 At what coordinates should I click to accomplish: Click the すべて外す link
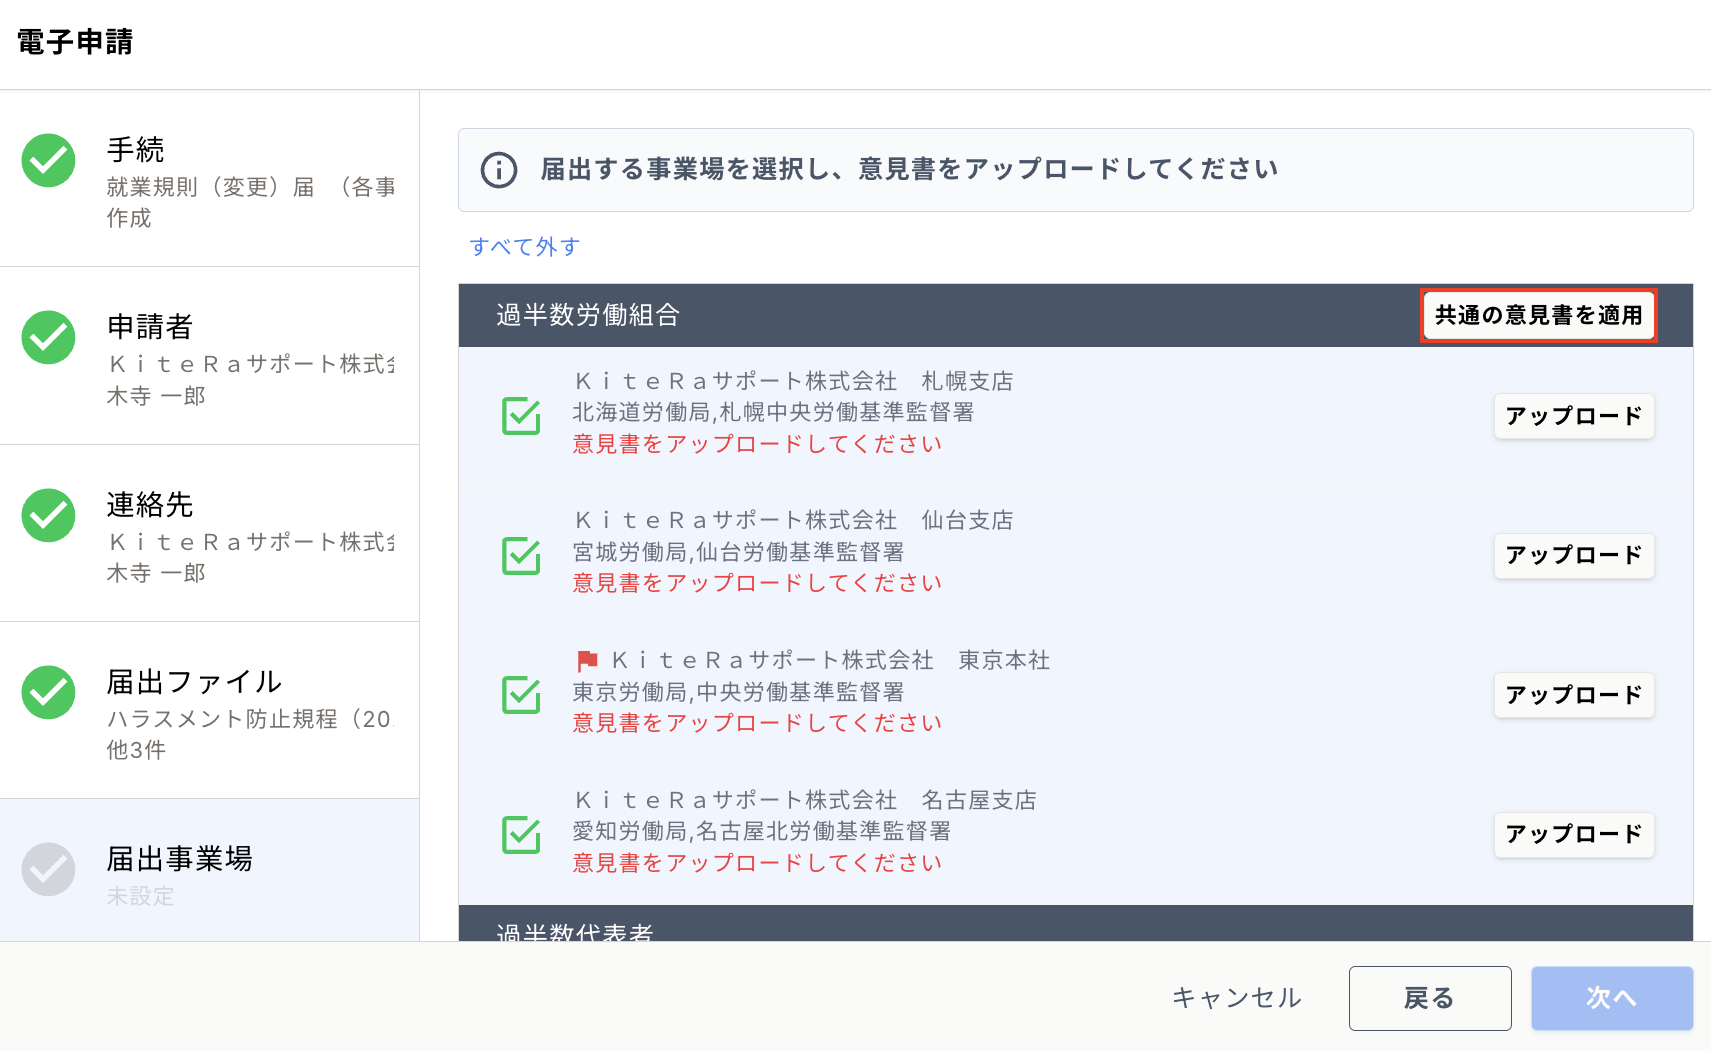(525, 247)
